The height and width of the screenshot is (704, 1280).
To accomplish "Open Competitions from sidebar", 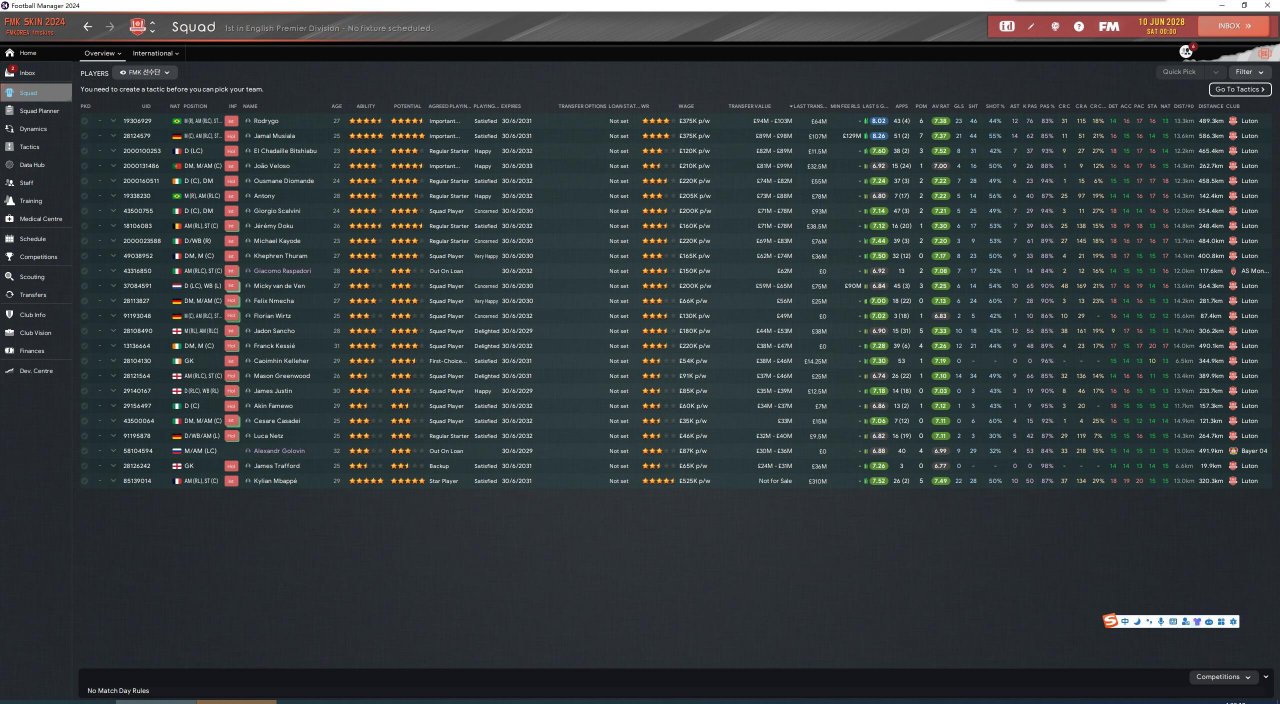I will (x=38, y=257).
